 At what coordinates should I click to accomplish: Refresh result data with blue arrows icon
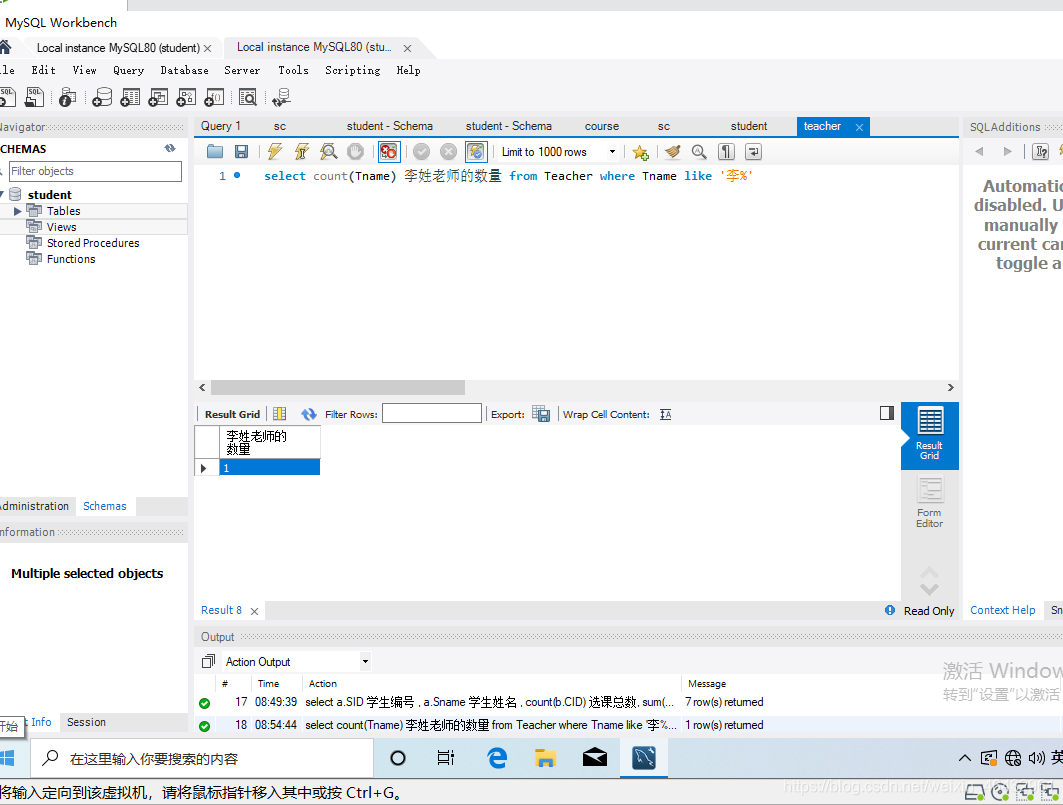308,414
